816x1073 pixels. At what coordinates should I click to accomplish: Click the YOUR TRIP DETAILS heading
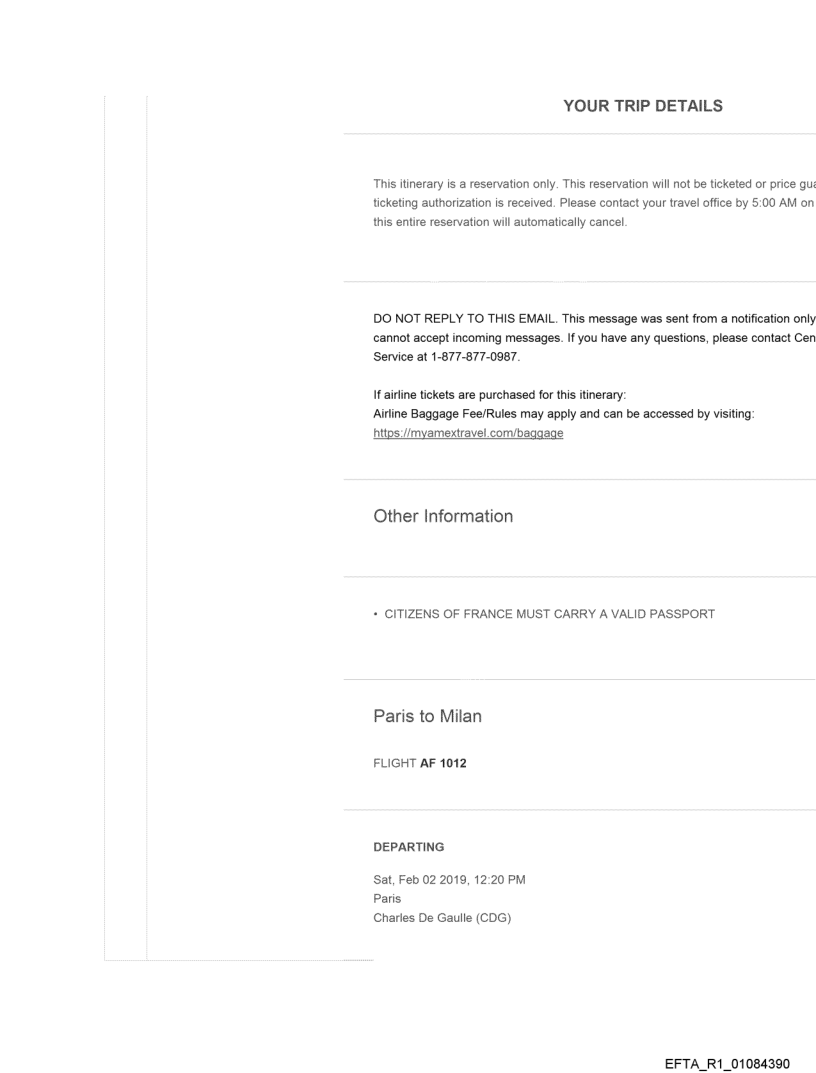point(643,107)
